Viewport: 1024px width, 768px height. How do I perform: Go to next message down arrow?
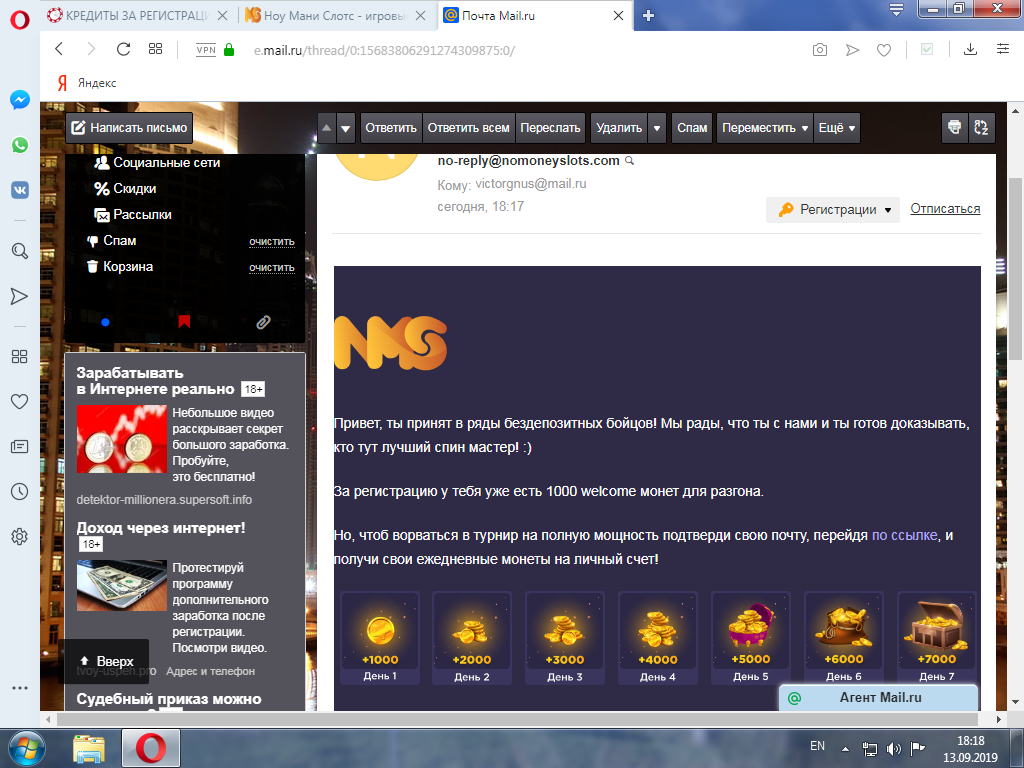click(346, 127)
